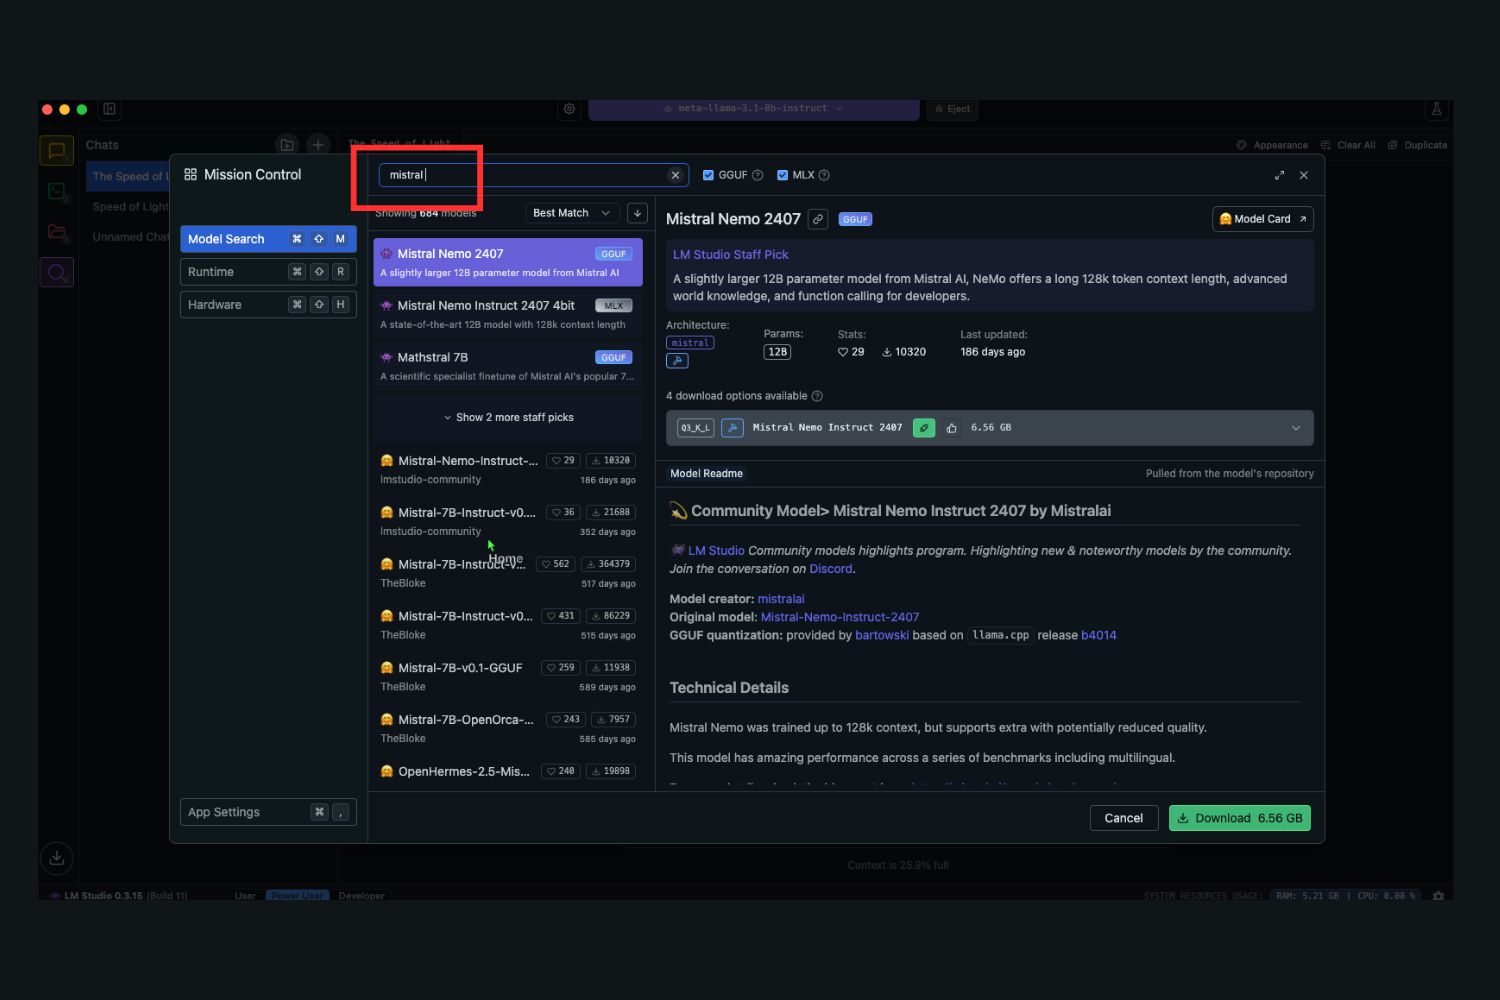The height and width of the screenshot is (1000, 1500).
Task: Click the Appearance option in the chat header
Action: click(x=1272, y=145)
